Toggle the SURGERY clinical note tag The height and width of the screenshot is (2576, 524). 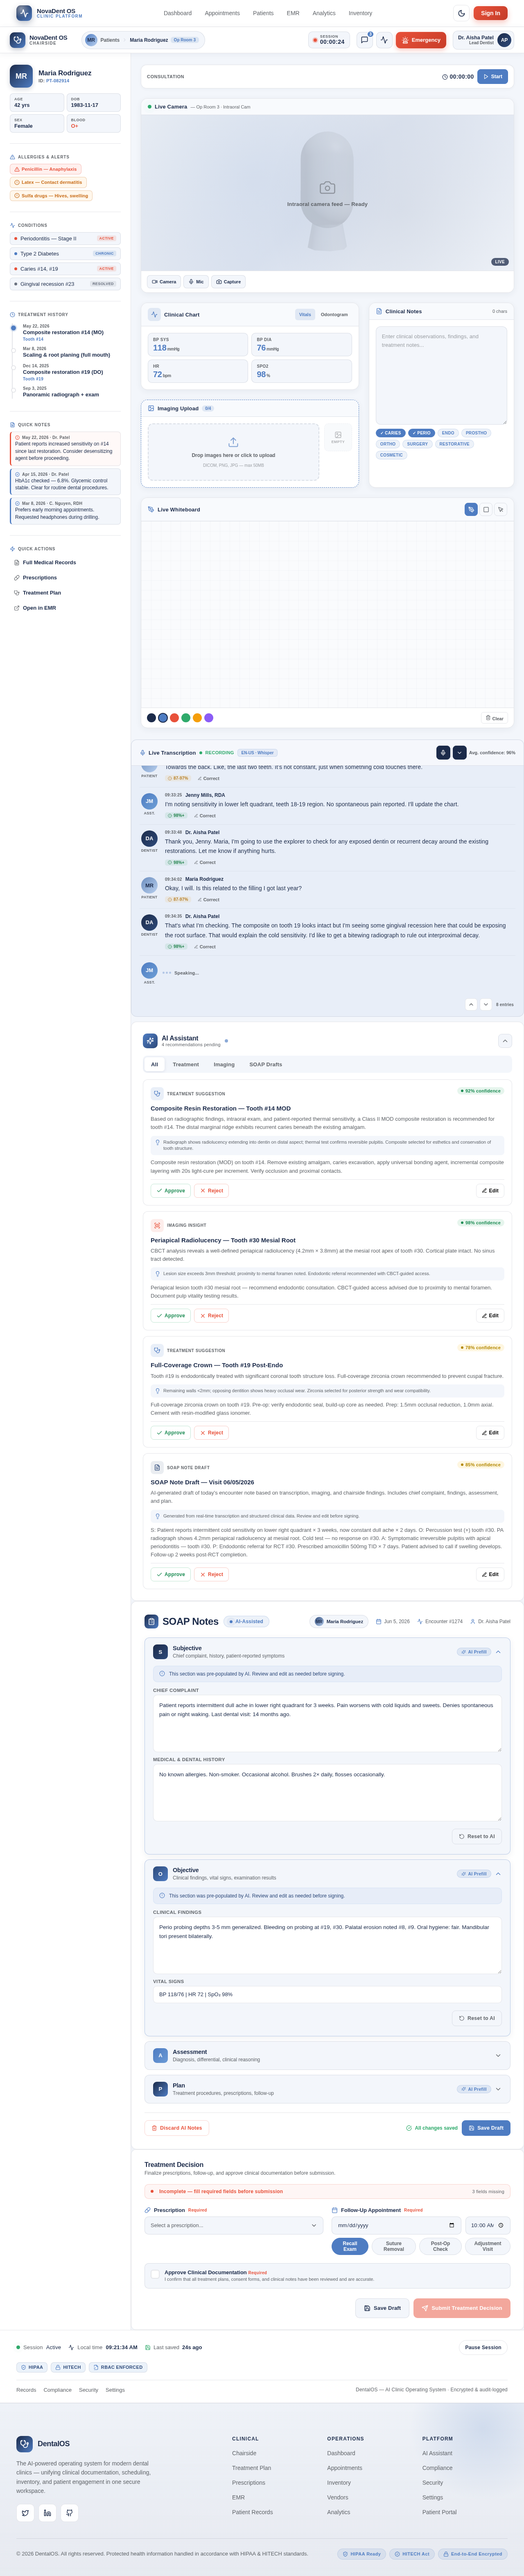click(x=417, y=444)
